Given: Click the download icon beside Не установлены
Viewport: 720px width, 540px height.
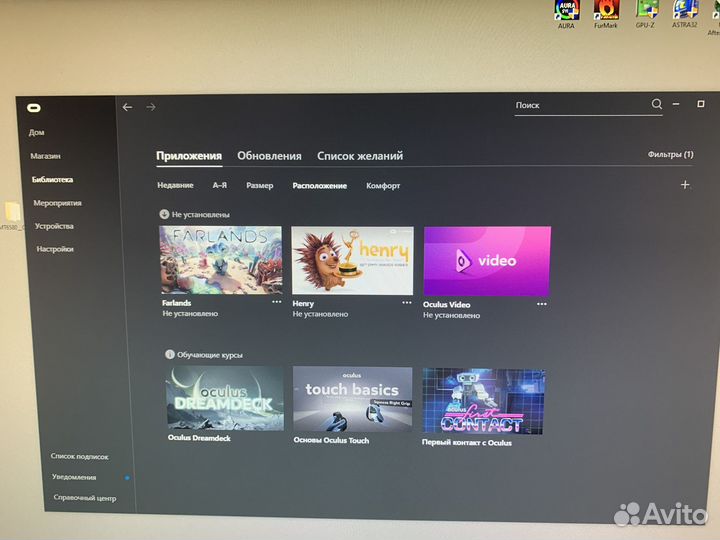Looking at the screenshot, I should 164,214.
